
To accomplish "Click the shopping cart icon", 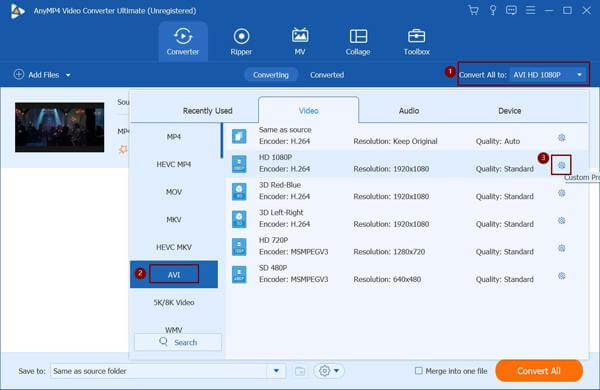I will [473, 10].
